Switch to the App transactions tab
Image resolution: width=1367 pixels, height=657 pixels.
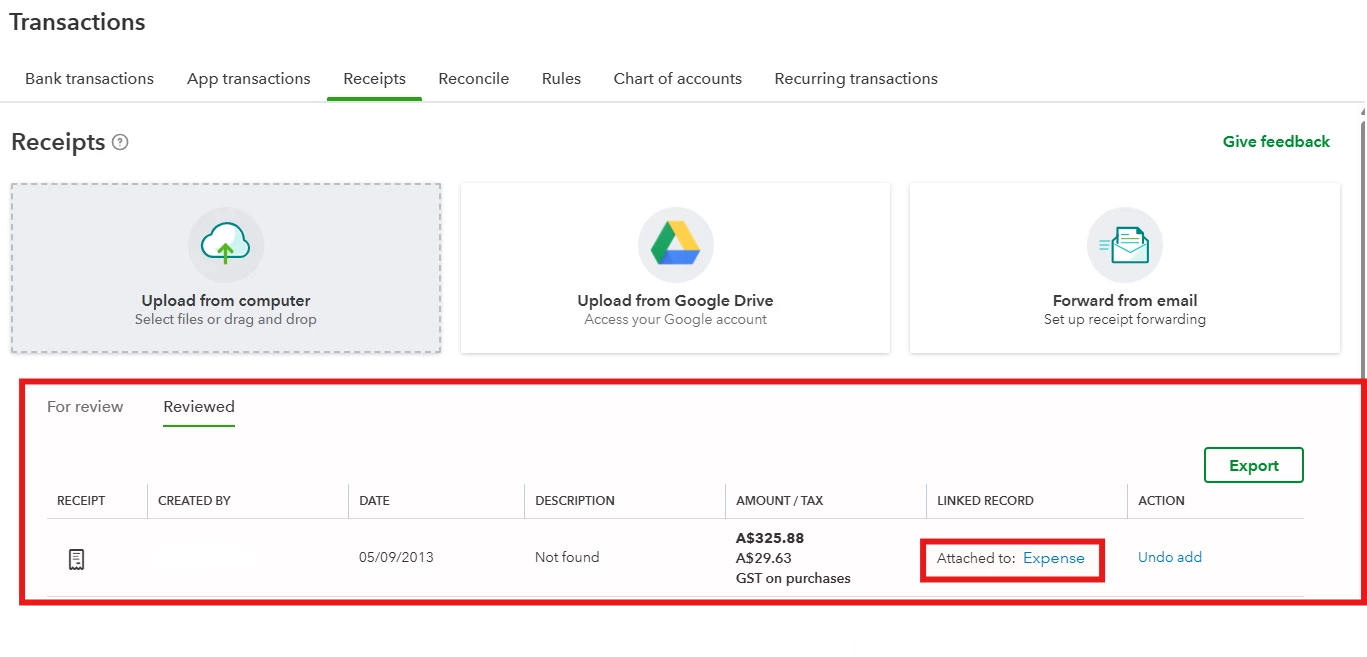pyautogui.click(x=249, y=79)
